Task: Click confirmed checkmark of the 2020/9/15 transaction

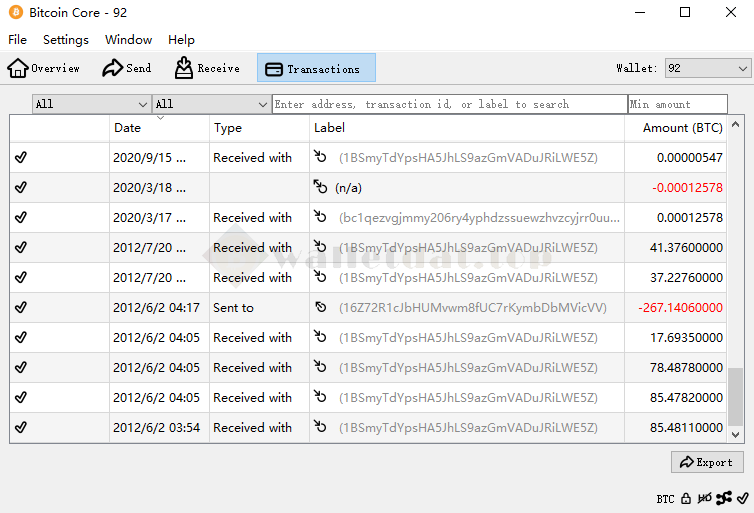Action: tap(21, 158)
